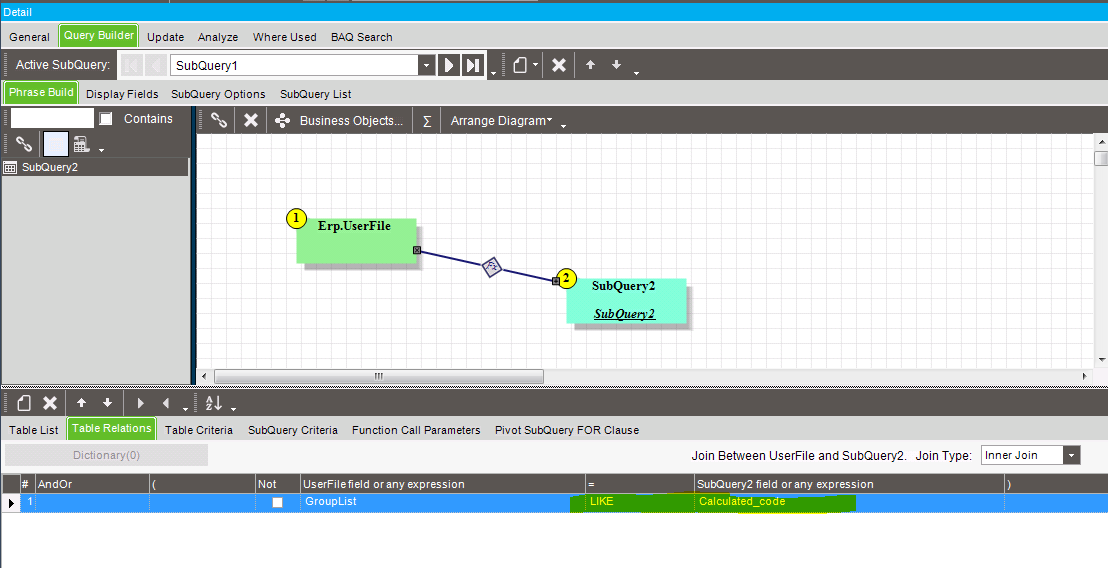1108x568 pixels.
Task: Toggle the Not checkbox in row 1
Action: (x=278, y=502)
